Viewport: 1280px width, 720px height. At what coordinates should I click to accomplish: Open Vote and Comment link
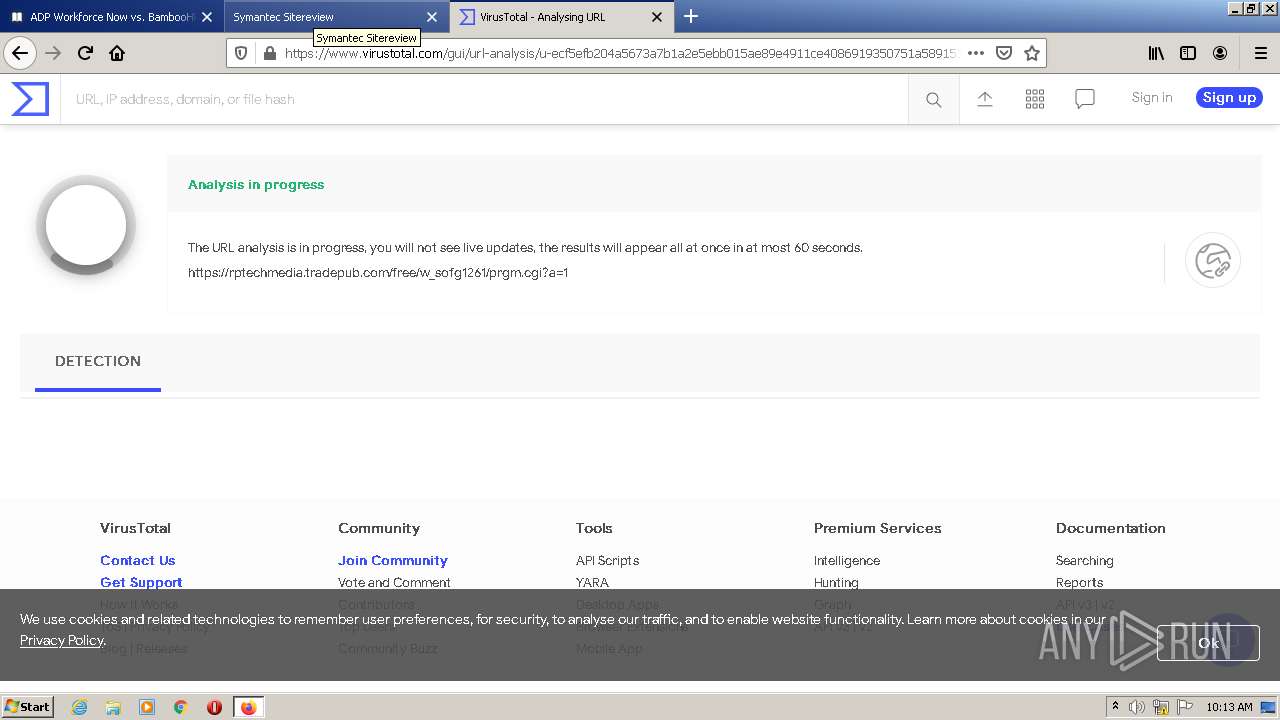pos(394,582)
